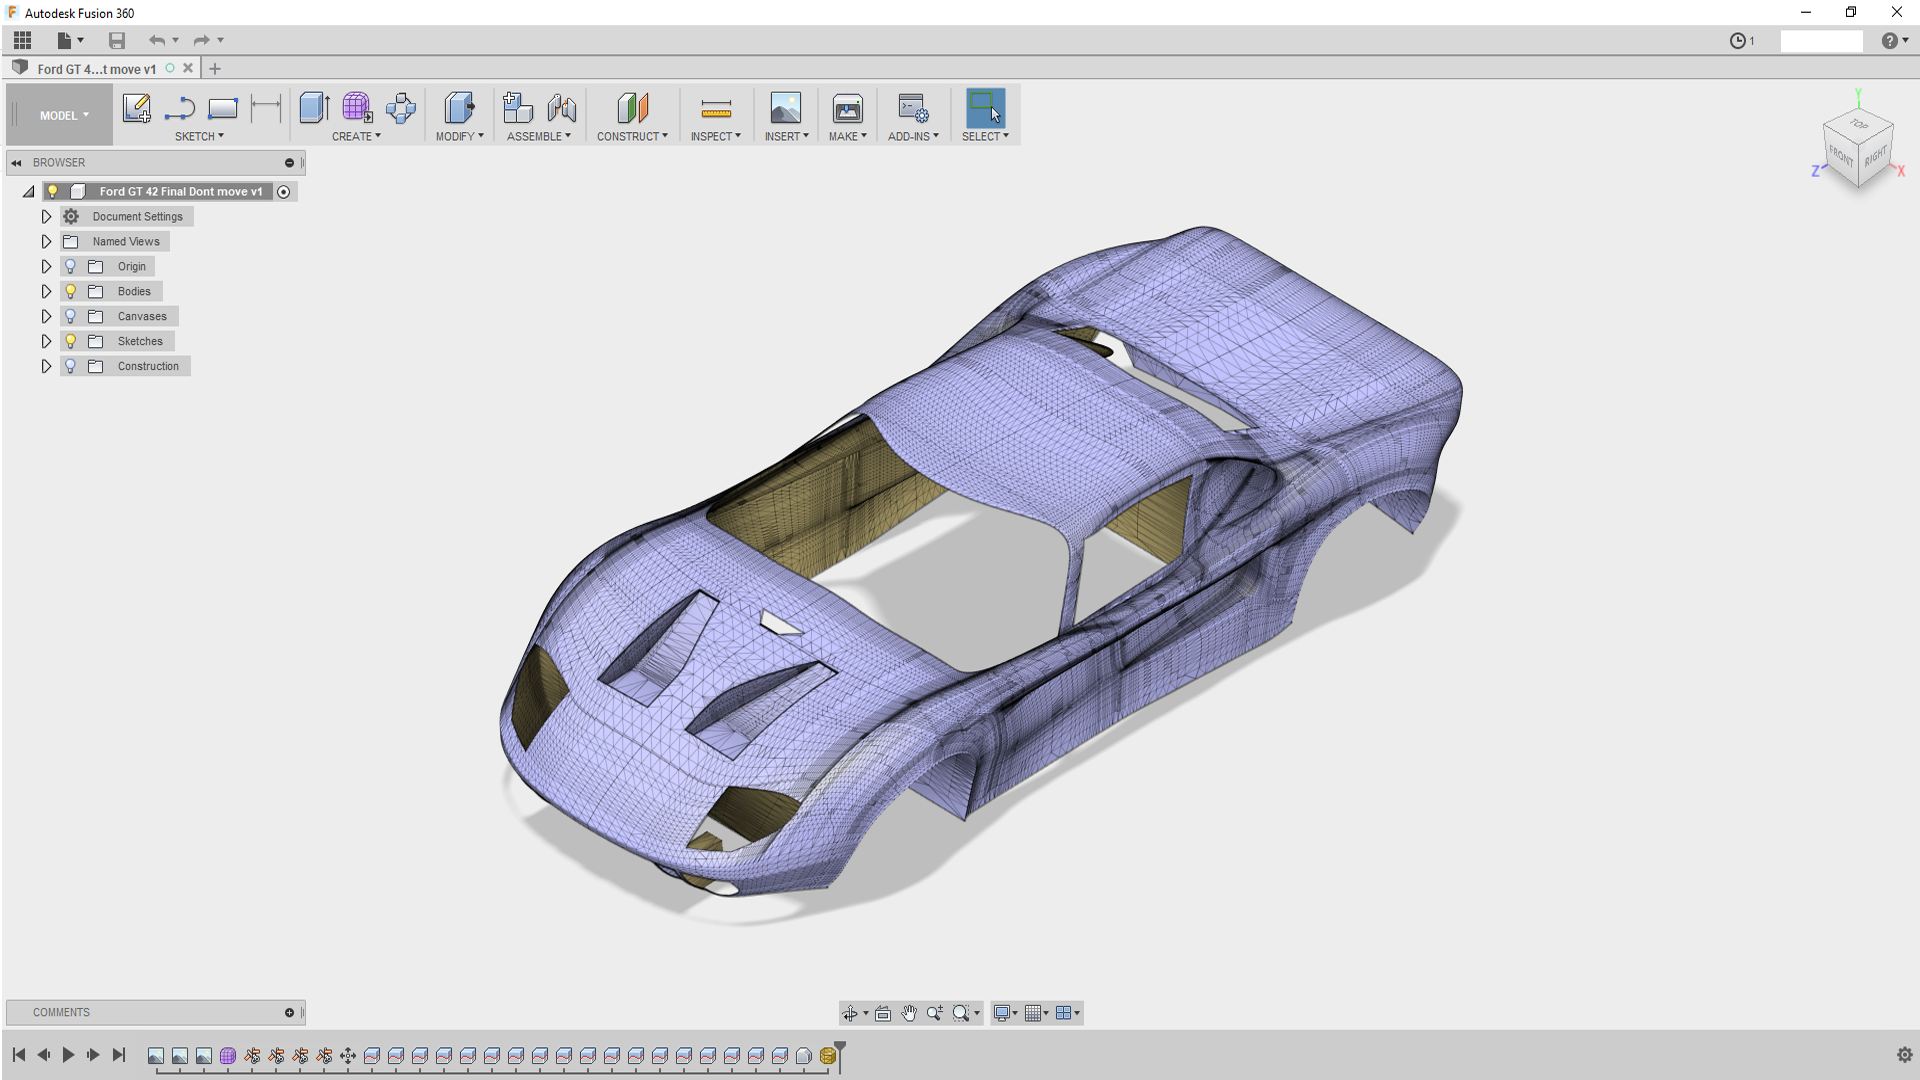Click the 3D Print icon under MAKE
This screenshot has width=1920, height=1080.
coord(847,107)
